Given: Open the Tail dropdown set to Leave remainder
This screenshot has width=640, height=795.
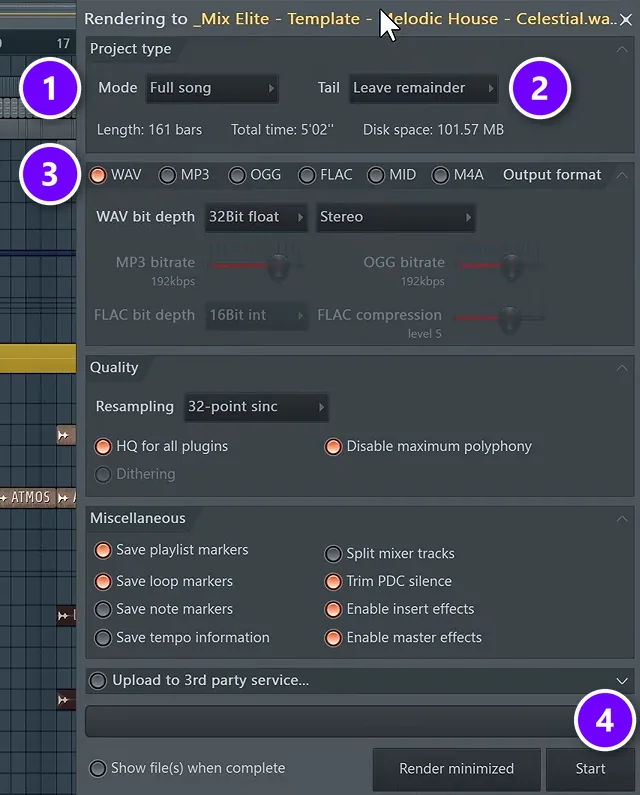Looking at the screenshot, I should tap(423, 88).
